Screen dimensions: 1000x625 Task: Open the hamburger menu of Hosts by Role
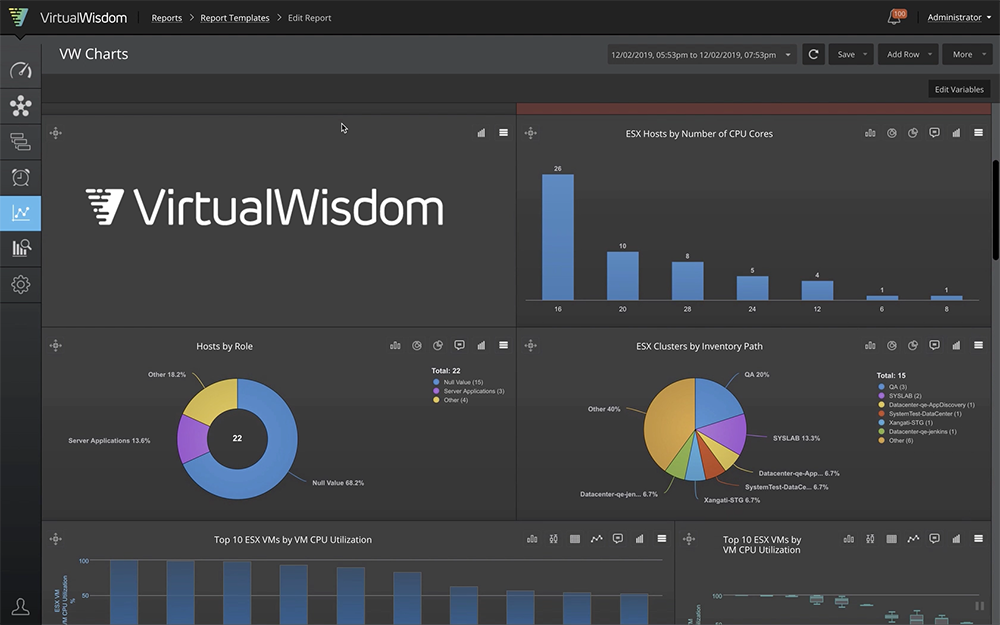(503, 345)
